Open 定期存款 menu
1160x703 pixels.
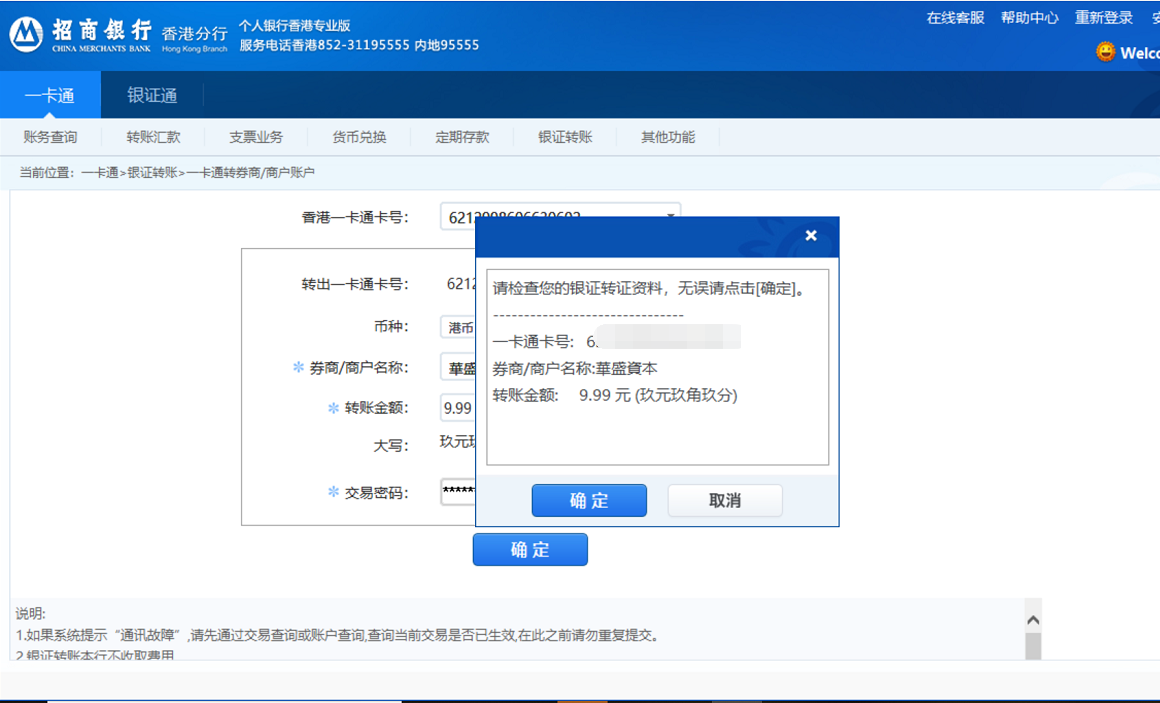462,137
